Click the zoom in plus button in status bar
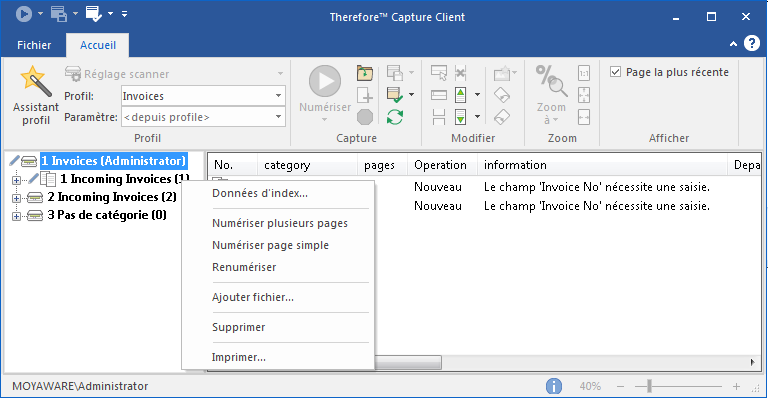 click(x=736, y=387)
